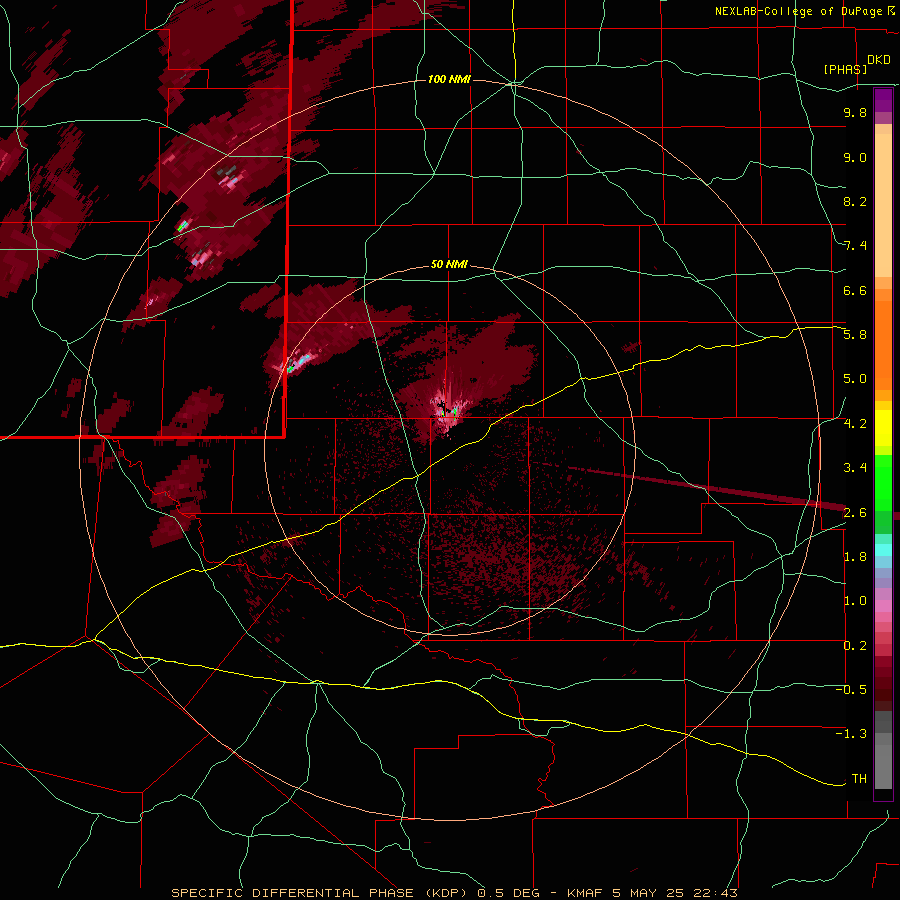Click the 2.6 scale value
900x900 pixels.
855,513
